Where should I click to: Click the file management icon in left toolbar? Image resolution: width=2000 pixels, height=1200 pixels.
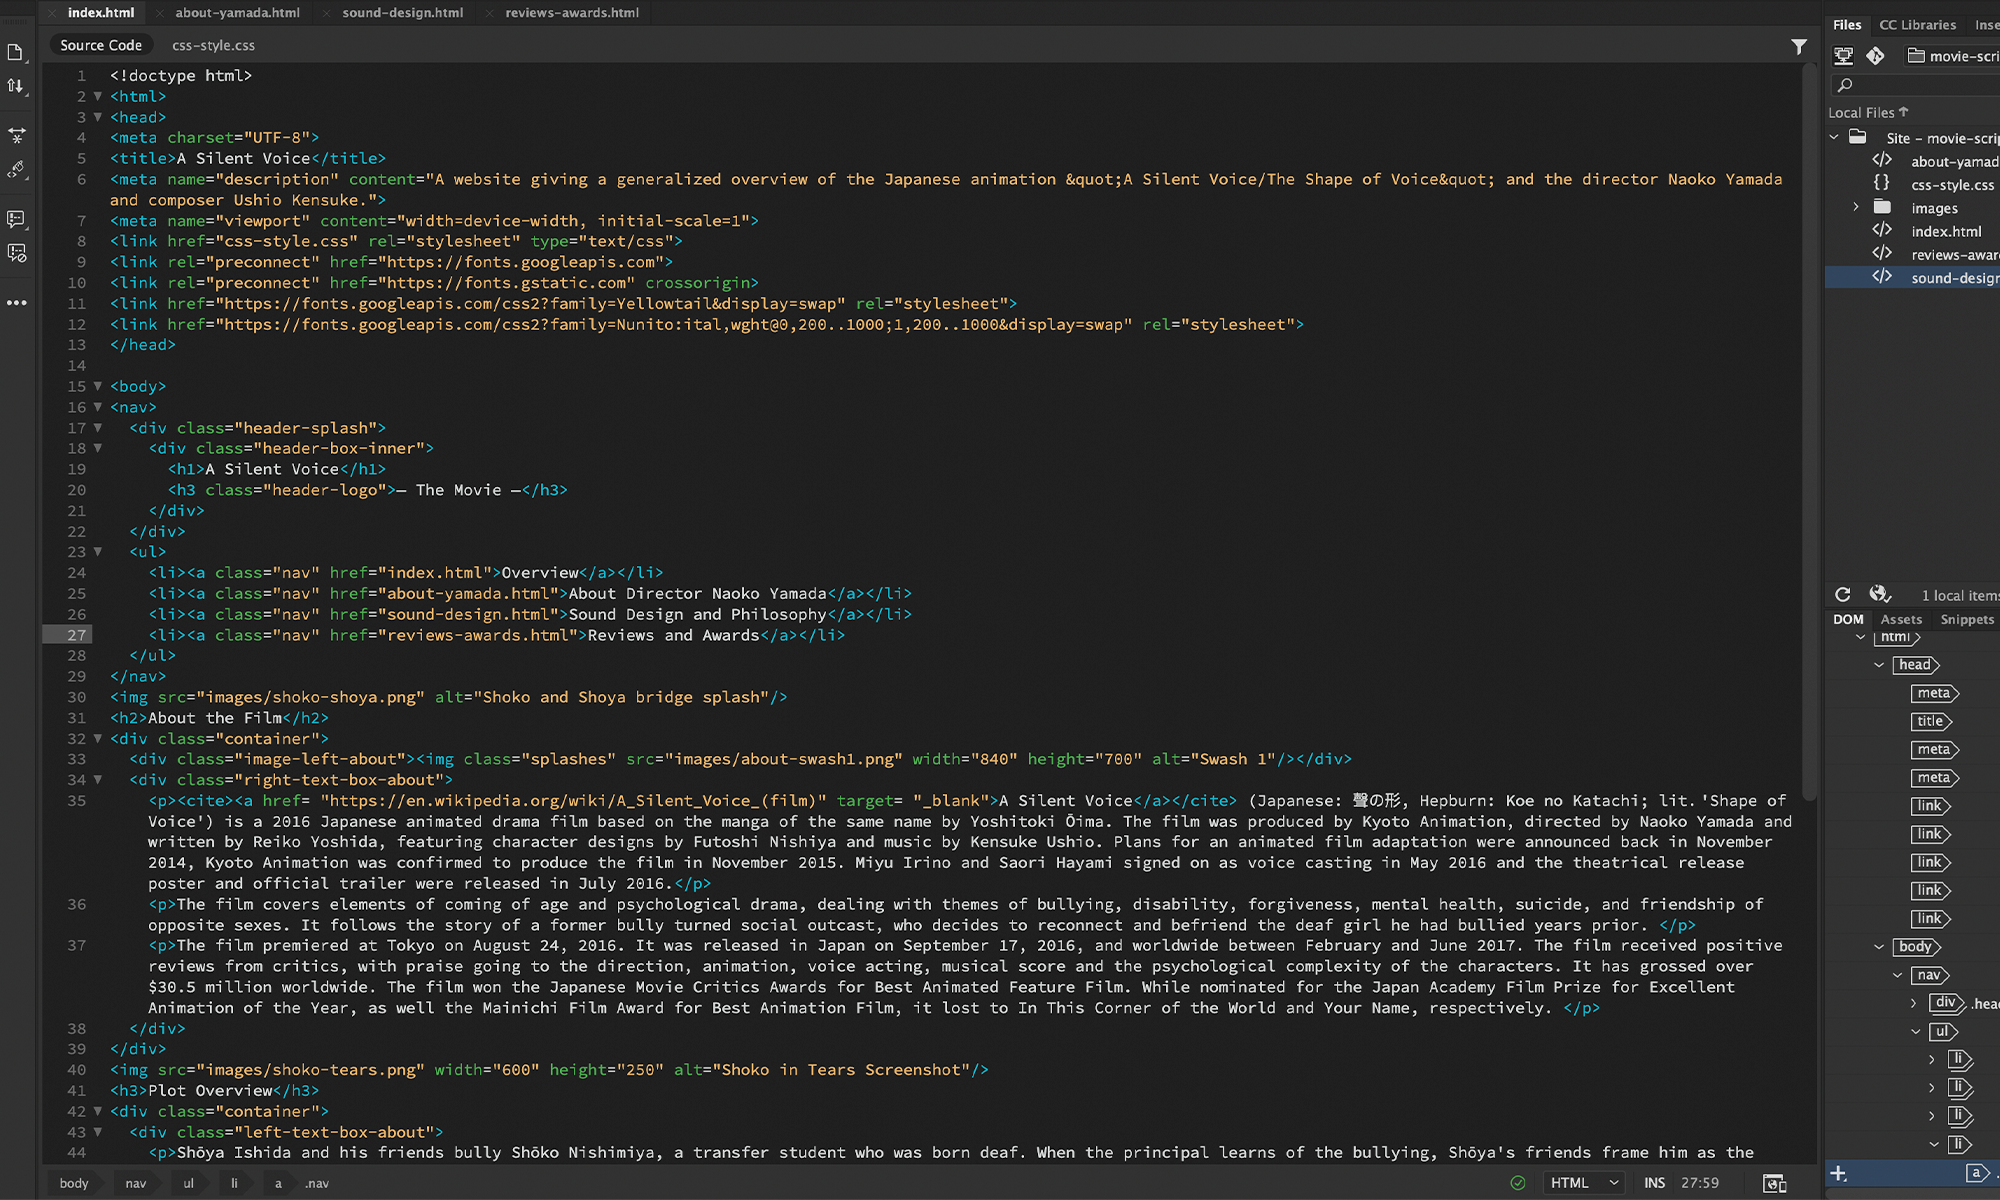16,87
